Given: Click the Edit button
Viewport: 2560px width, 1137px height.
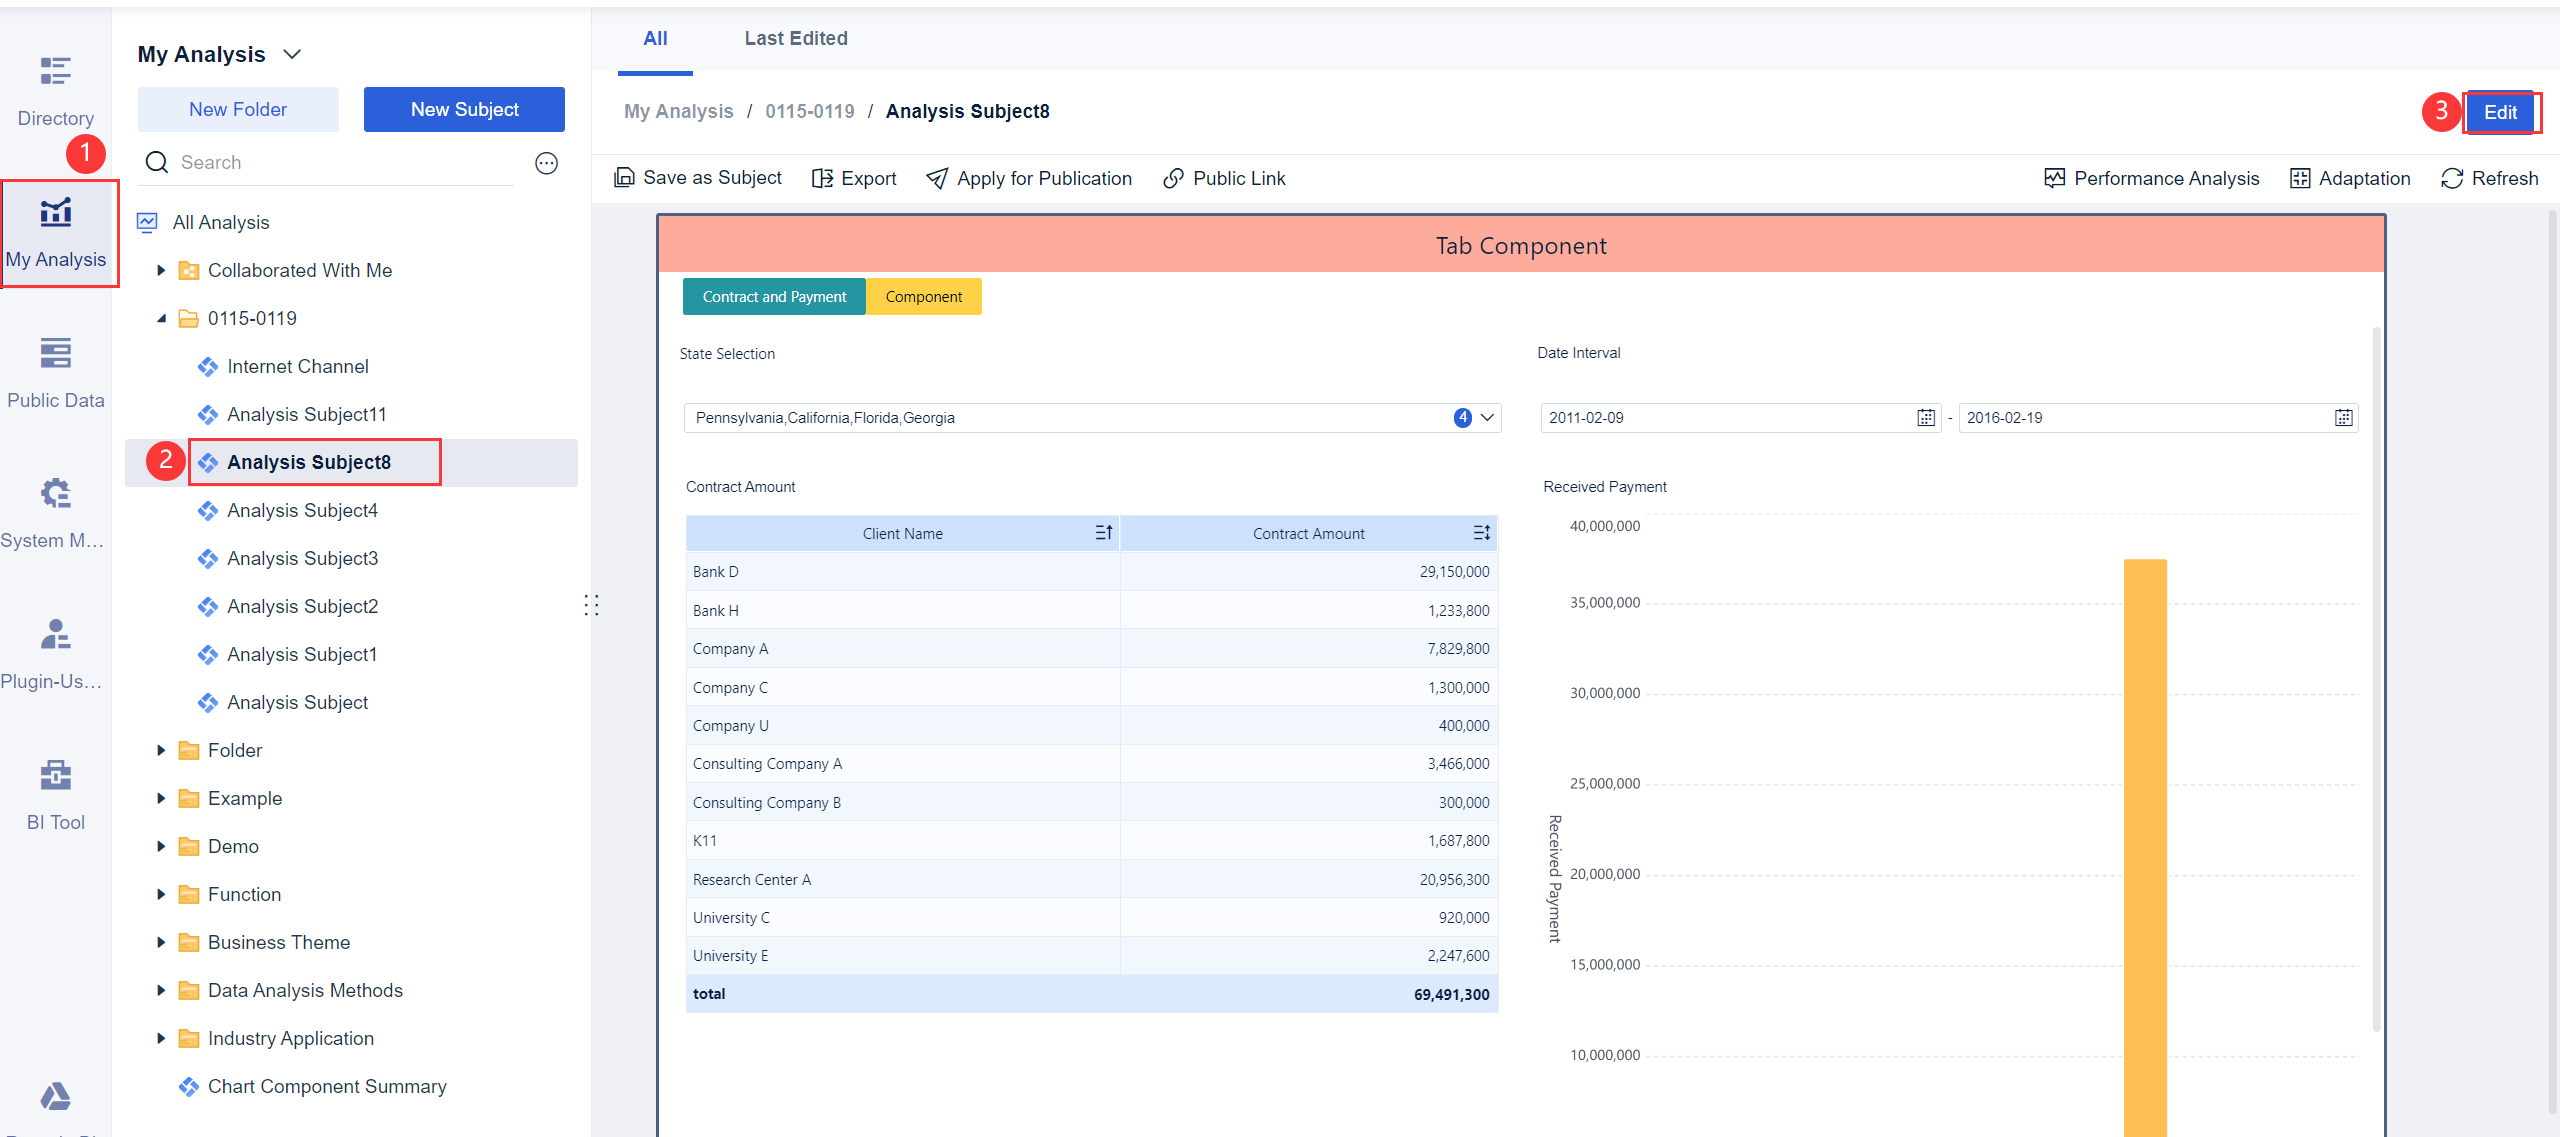Looking at the screenshot, I should pos(2499,112).
